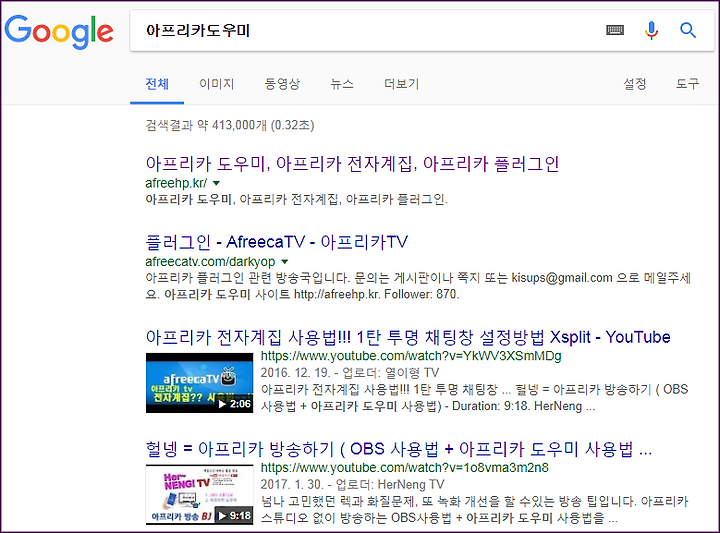This screenshot has width=720, height=533.
Task: Click the blue magnifier search button
Action: coord(688,30)
